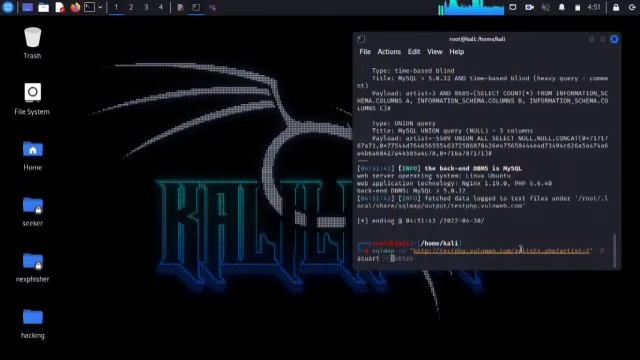Viewport: 640px width, 360px height.
Task: Open the notifications bell
Action: click(562, 7)
